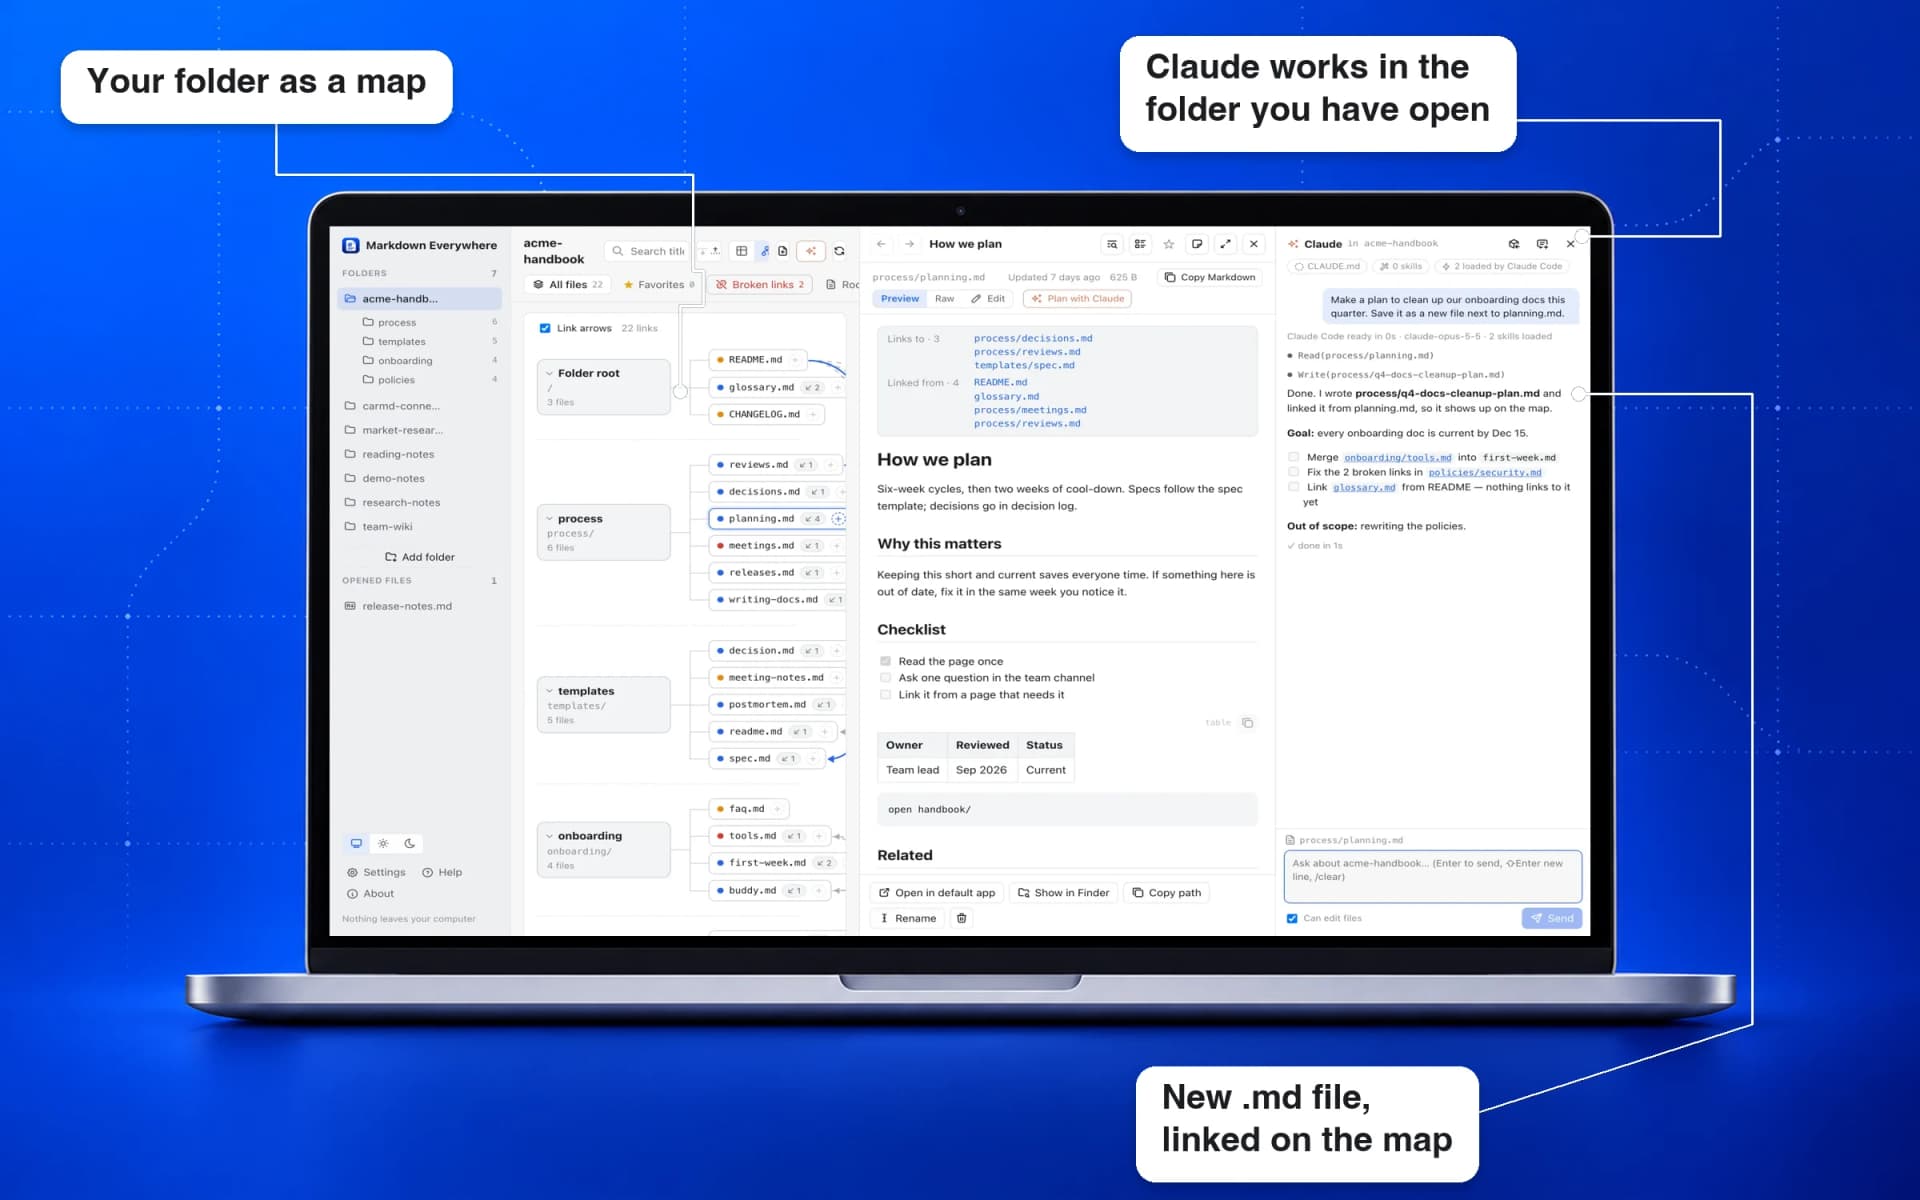Check 'Ask one question in the team channel'
Viewport: 1920px width, 1200px height.
pos(885,678)
